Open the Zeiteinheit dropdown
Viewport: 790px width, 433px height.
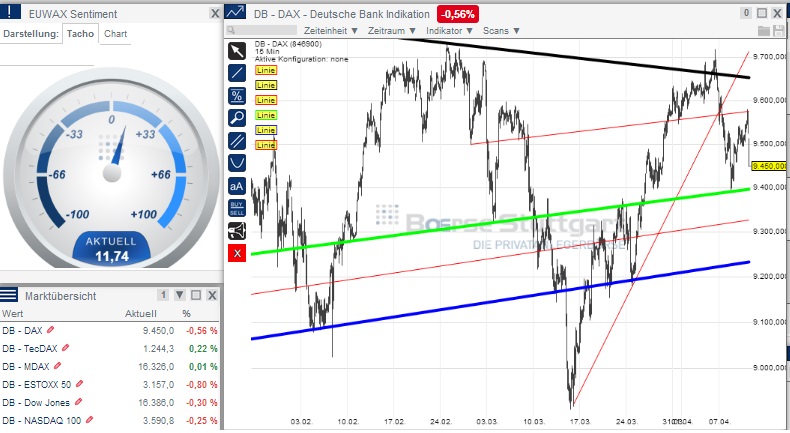click(331, 31)
